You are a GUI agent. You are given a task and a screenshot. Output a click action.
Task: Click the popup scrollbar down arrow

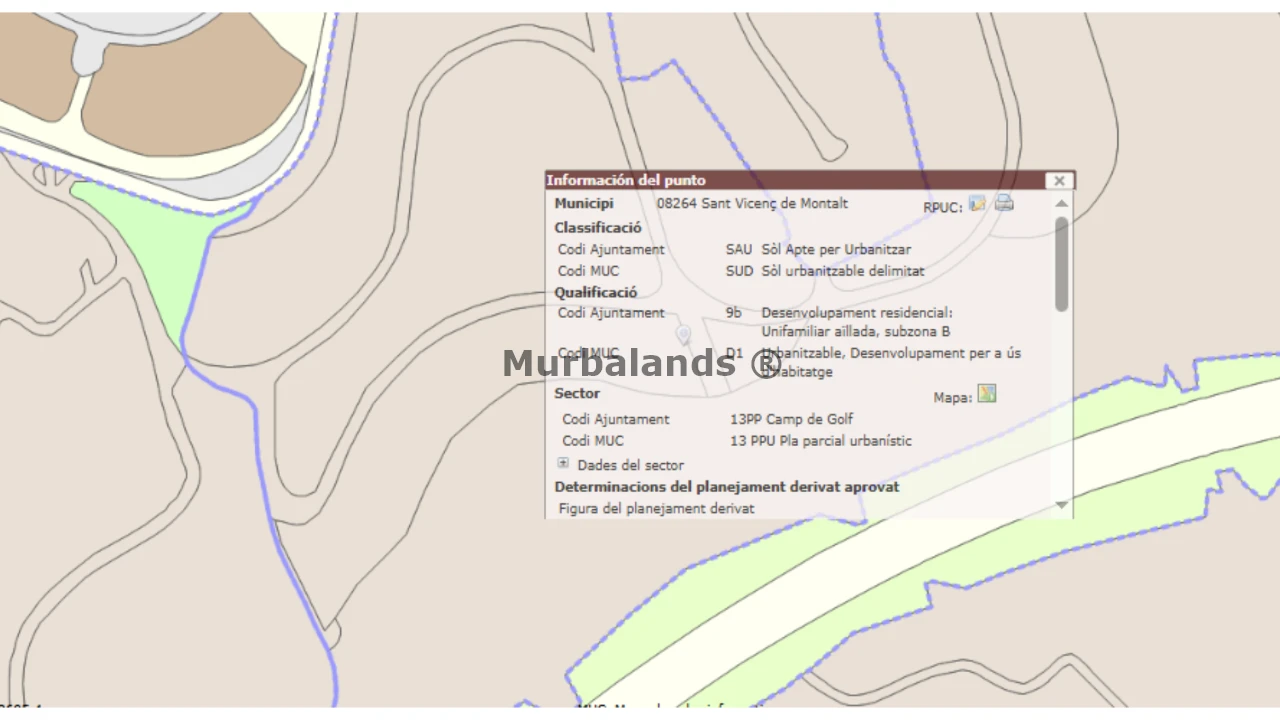[x=1062, y=505]
